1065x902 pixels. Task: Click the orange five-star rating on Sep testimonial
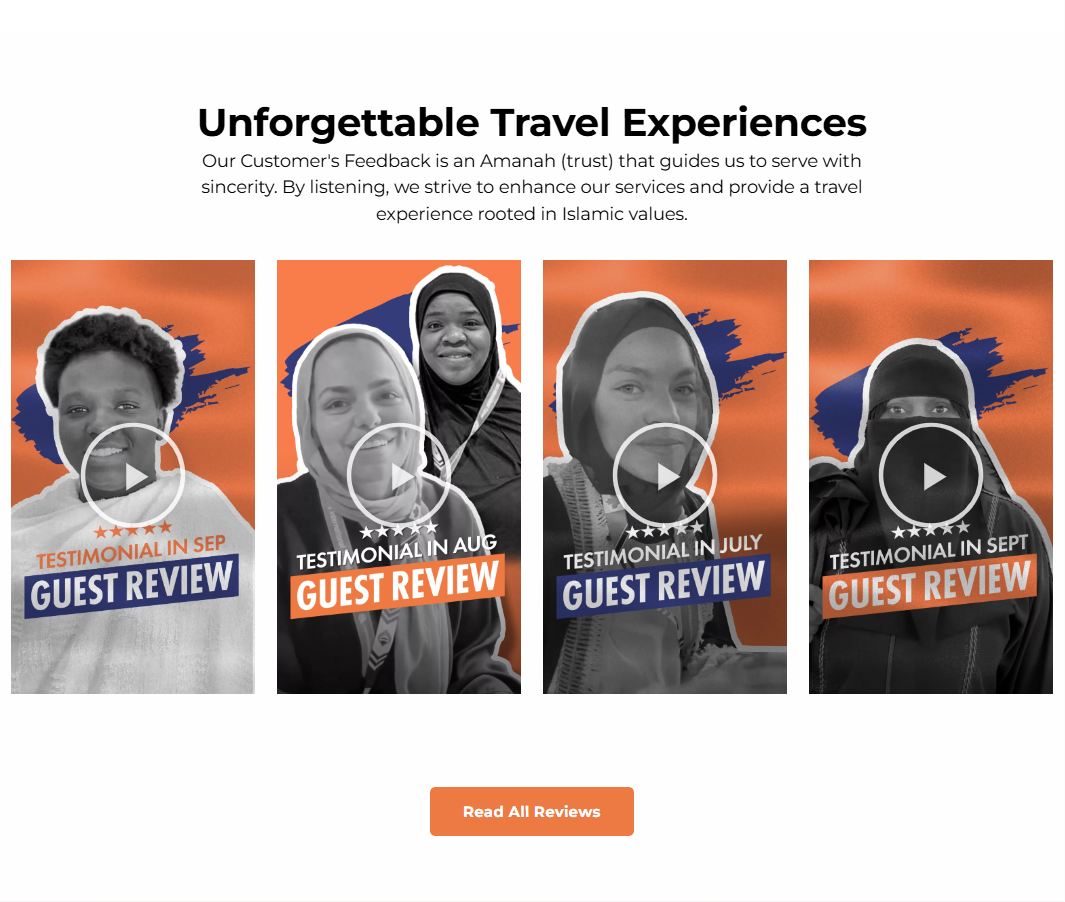133,529
